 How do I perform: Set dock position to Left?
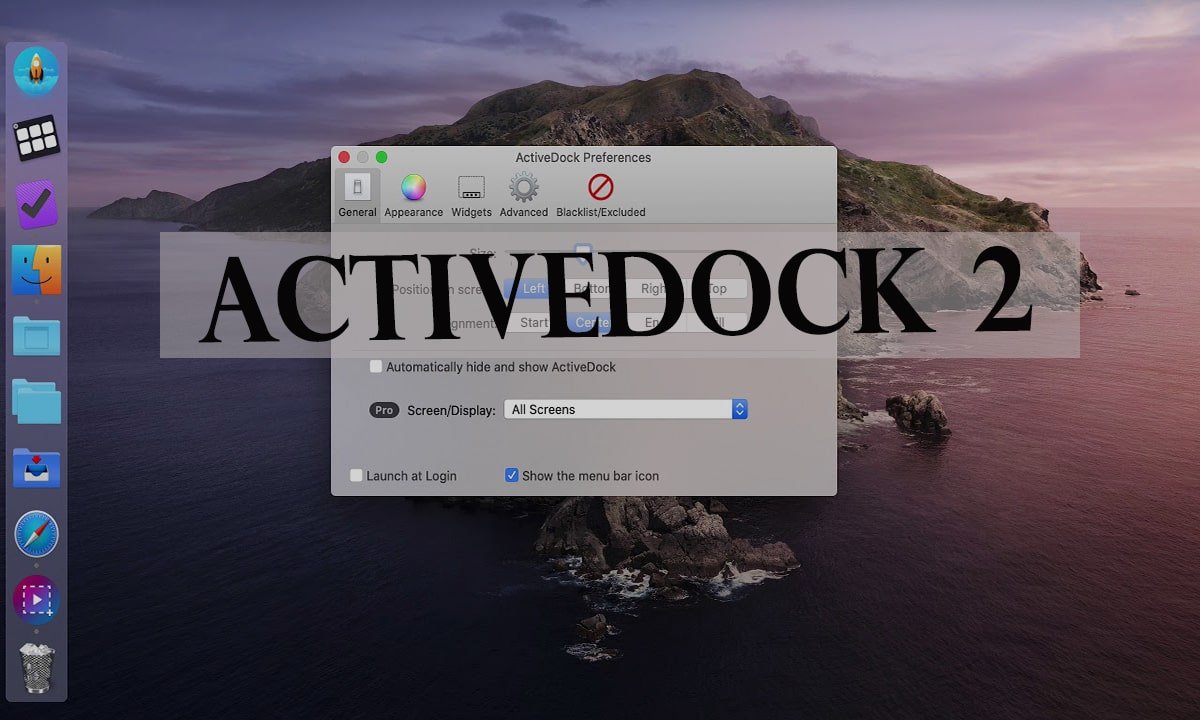pos(534,289)
